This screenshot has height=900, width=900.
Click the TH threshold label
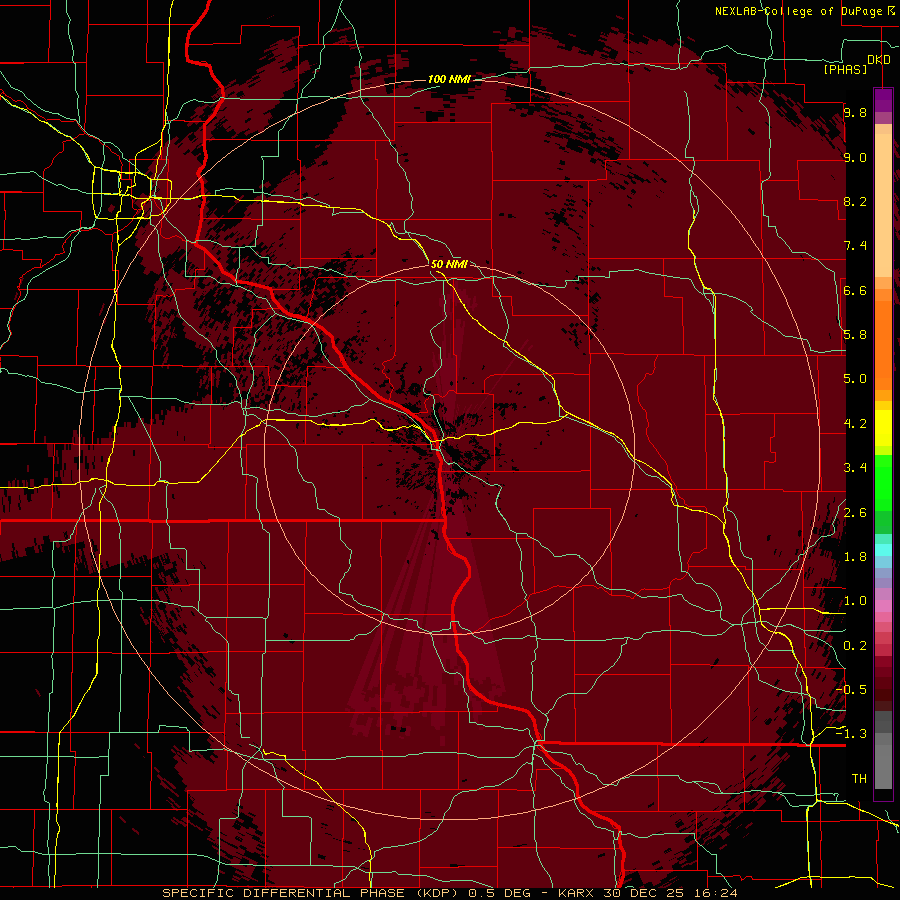point(859,779)
